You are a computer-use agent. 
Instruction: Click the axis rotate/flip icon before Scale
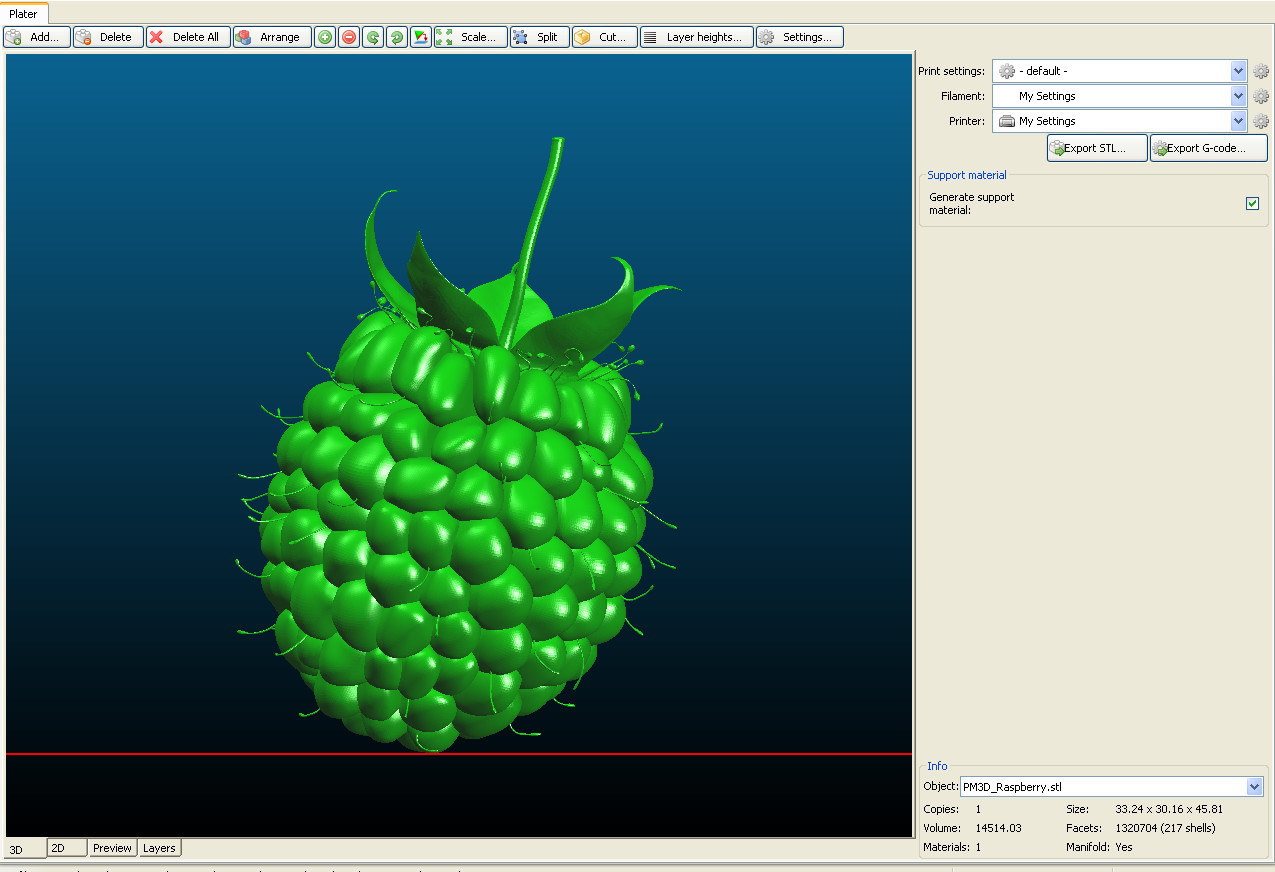[x=421, y=37]
